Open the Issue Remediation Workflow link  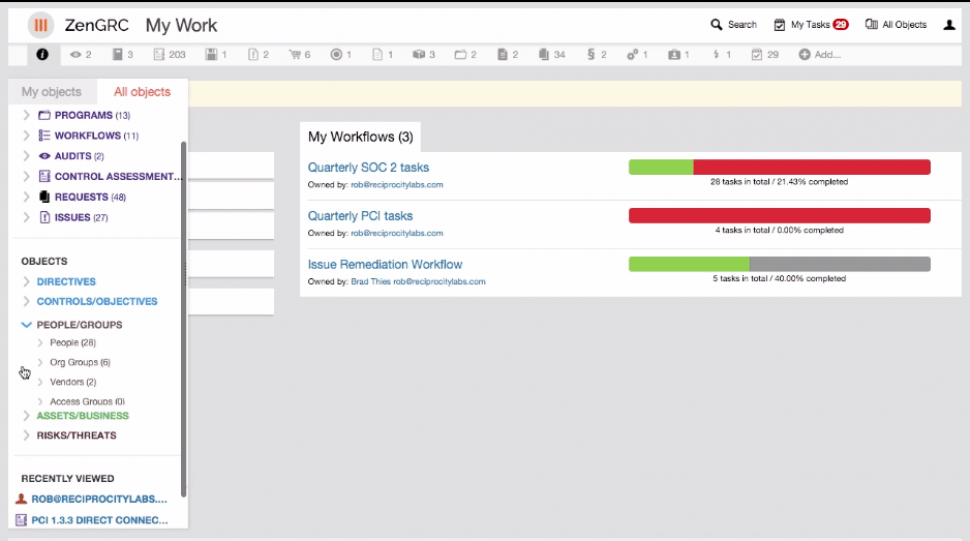[x=385, y=265]
